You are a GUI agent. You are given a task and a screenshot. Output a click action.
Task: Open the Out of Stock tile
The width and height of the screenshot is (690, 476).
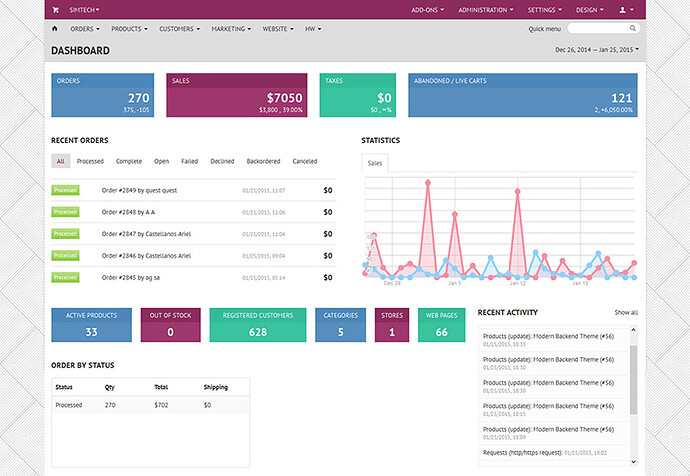pos(170,325)
